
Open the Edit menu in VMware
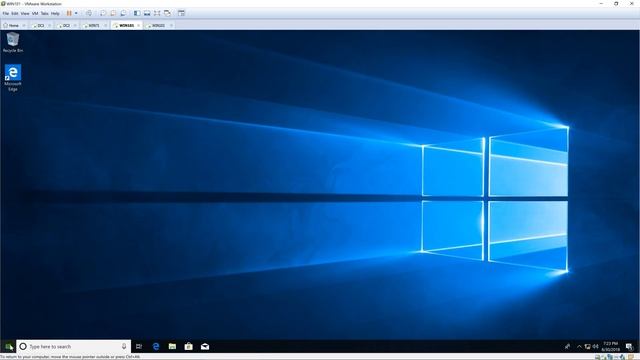[x=15, y=13]
